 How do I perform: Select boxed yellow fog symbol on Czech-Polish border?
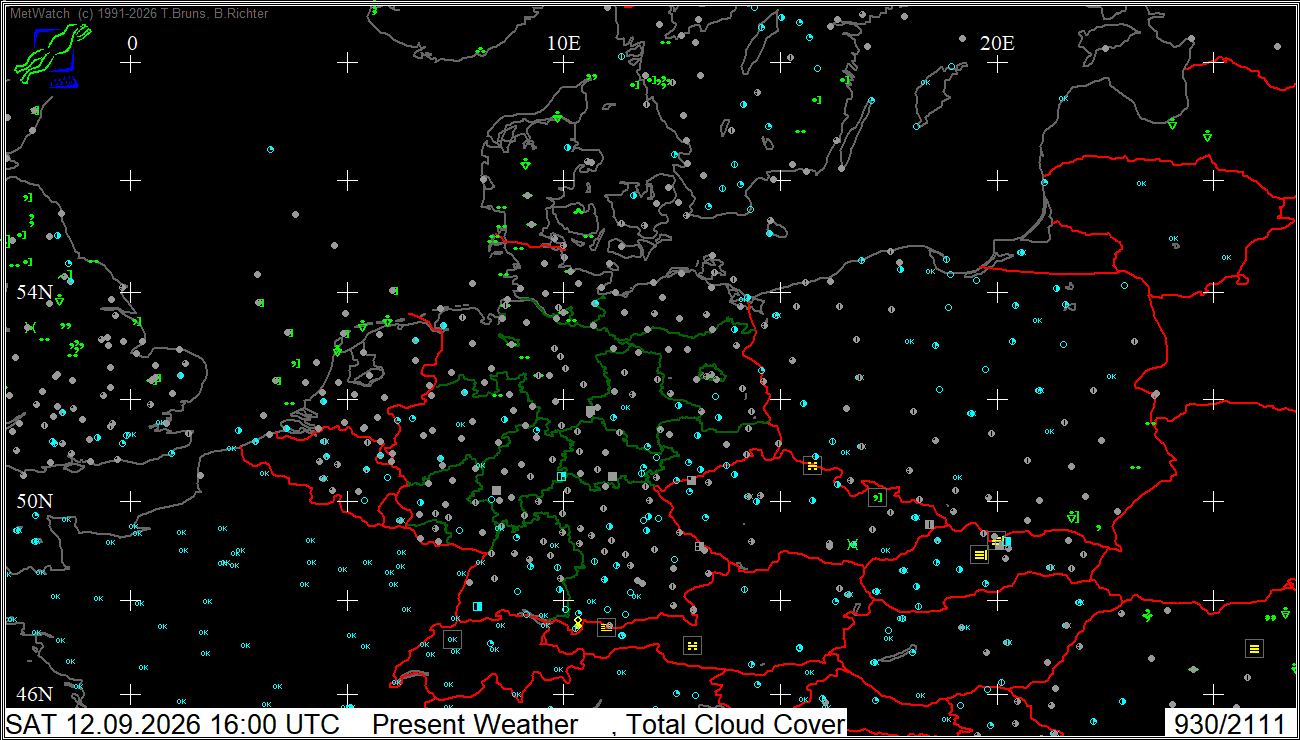[x=812, y=466]
